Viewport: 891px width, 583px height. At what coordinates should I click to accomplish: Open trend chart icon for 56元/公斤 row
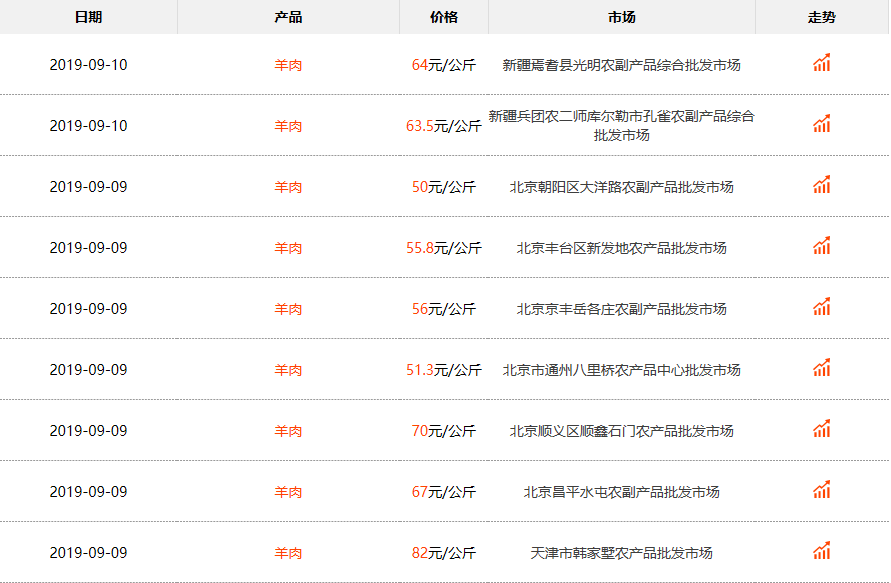click(x=822, y=306)
